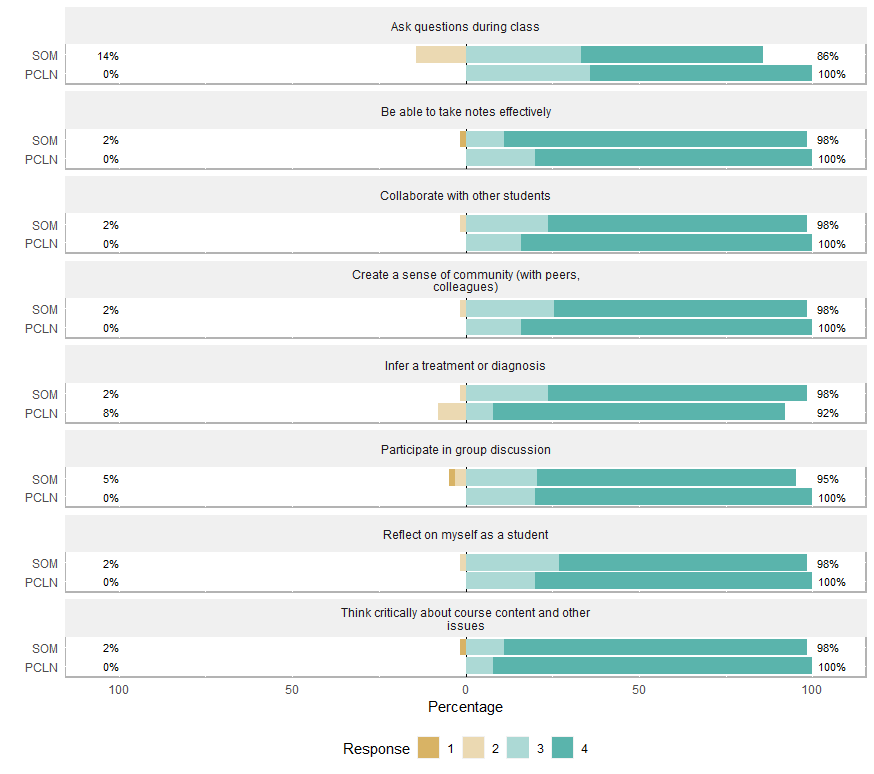This screenshot has height=774, width=874.
Task: Click the "Ask questions during class" panel title
Action: pyautogui.click(x=465, y=27)
